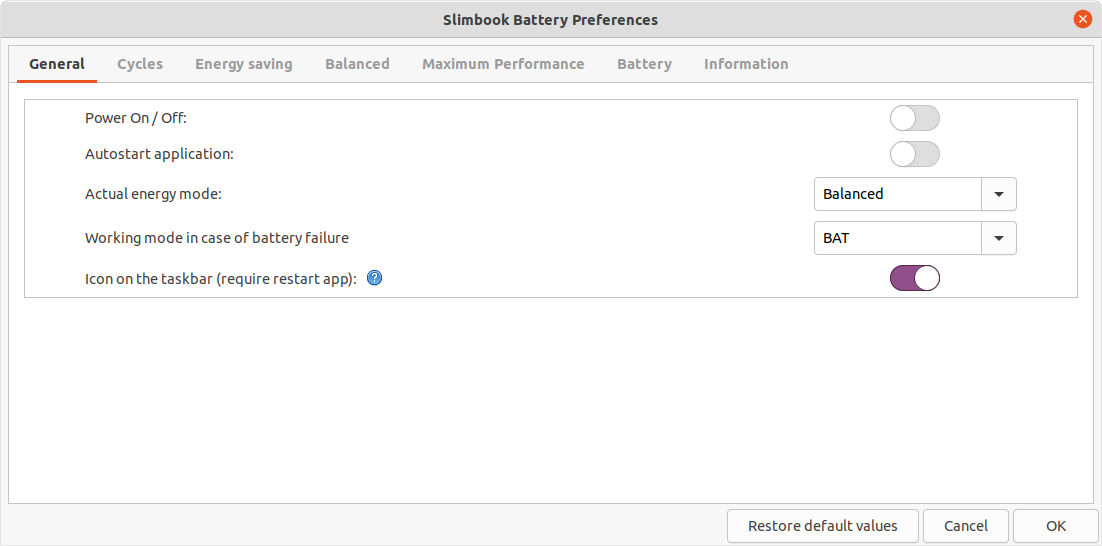Click the Slimbook Battery Preferences title bar
This screenshot has height=546, width=1102.
pos(550,19)
